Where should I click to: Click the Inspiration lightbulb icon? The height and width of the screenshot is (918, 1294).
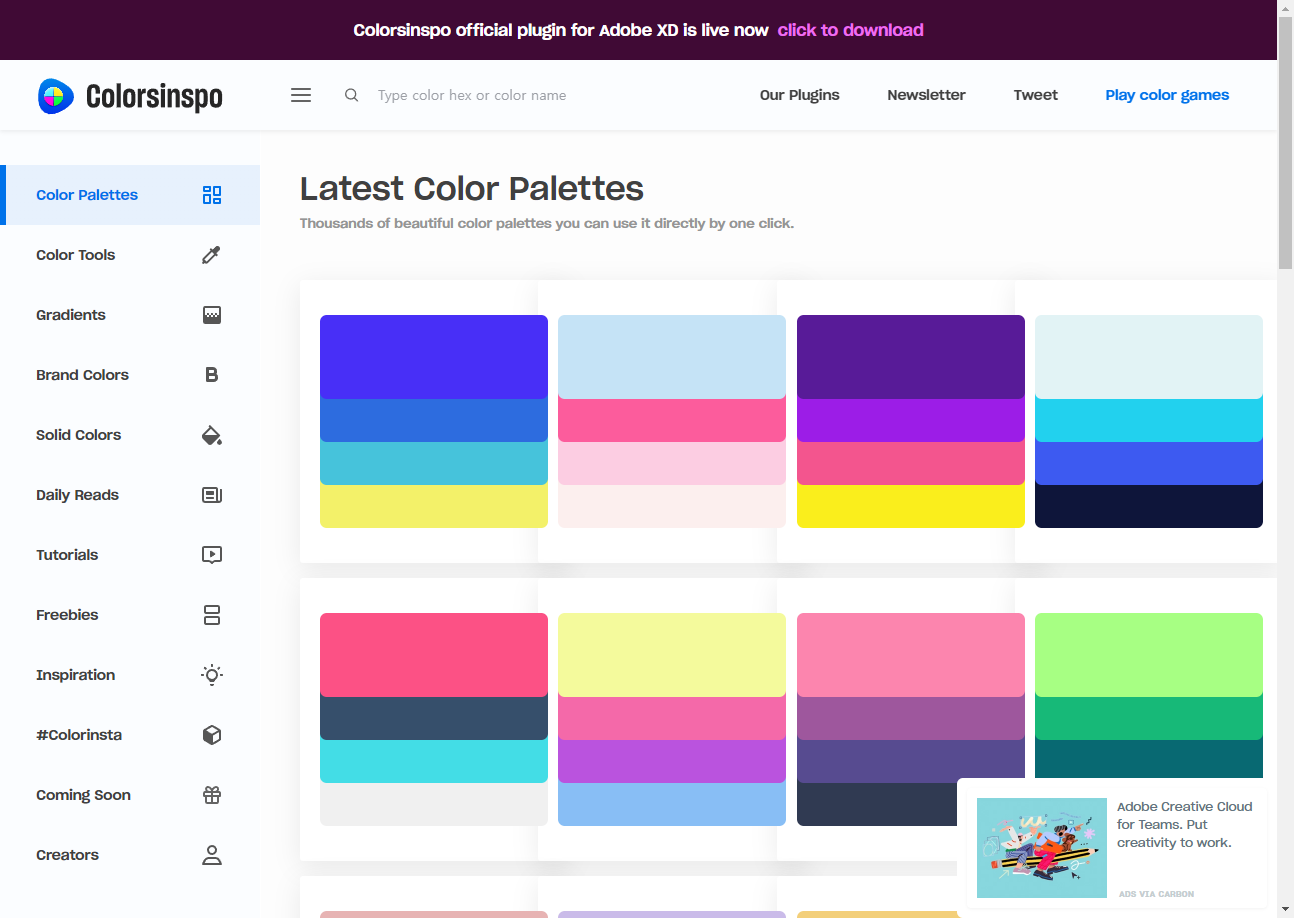click(211, 675)
